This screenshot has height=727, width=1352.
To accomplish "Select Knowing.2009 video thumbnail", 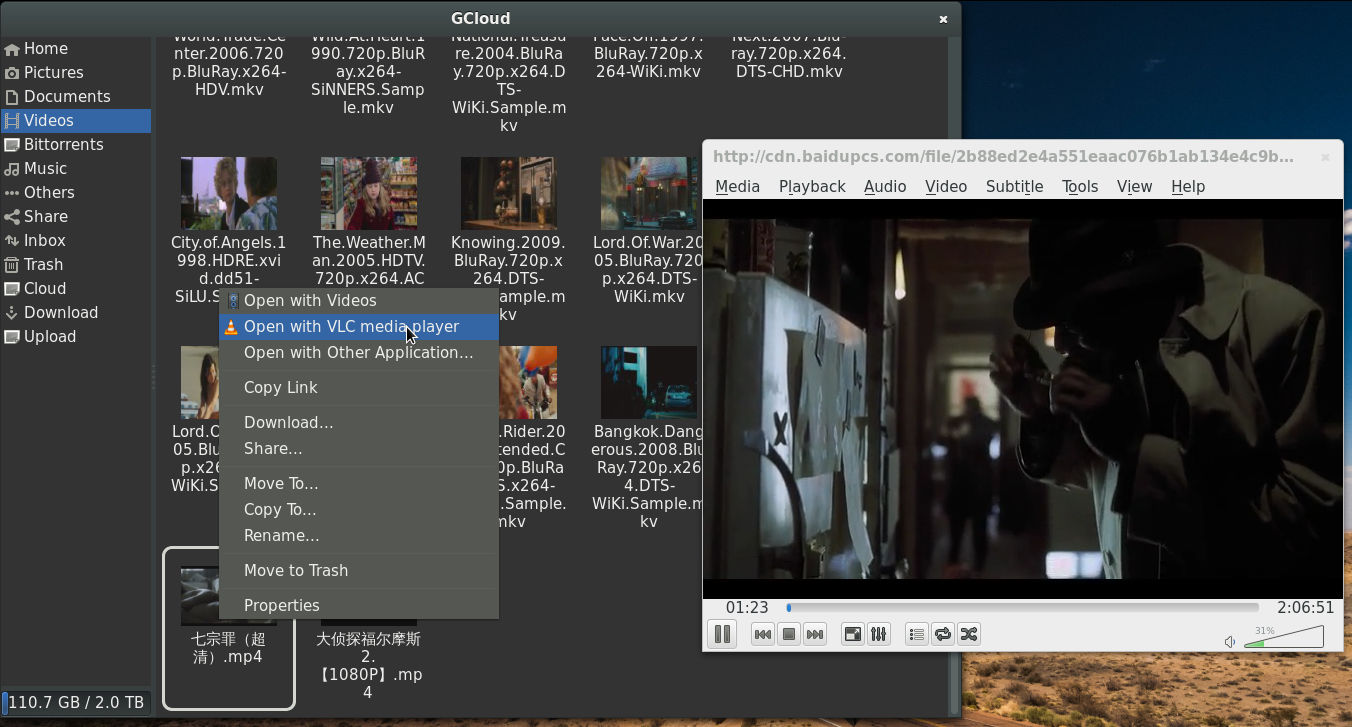I will coord(508,193).
